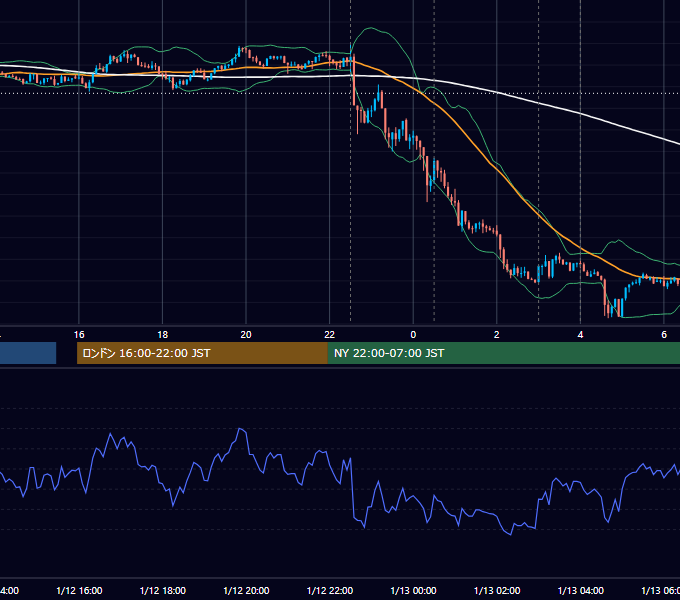This screenshot has height=600, width=680.
Task: Click the London 16:00-22:00 JST session bar
Action: tap(202, 353)
